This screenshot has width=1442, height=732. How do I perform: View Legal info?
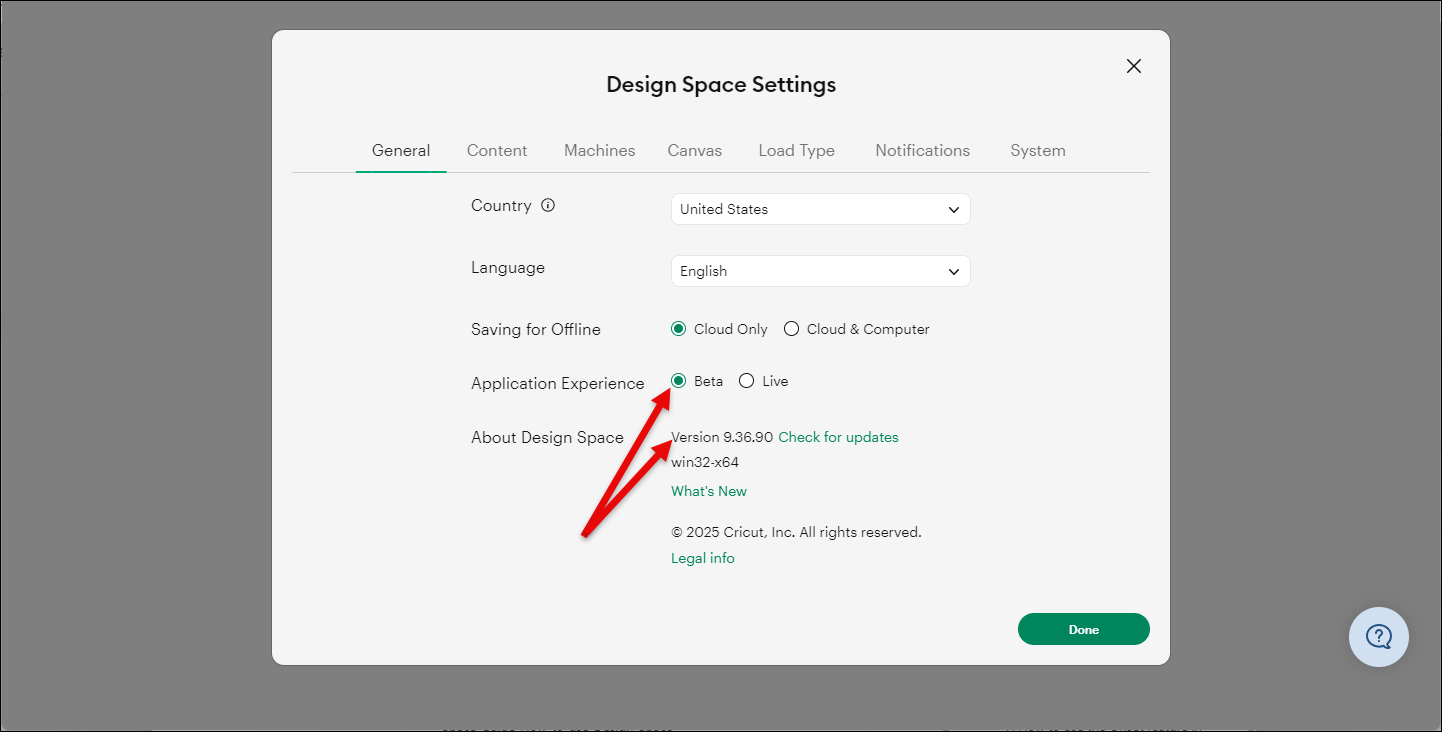(702, 557)
